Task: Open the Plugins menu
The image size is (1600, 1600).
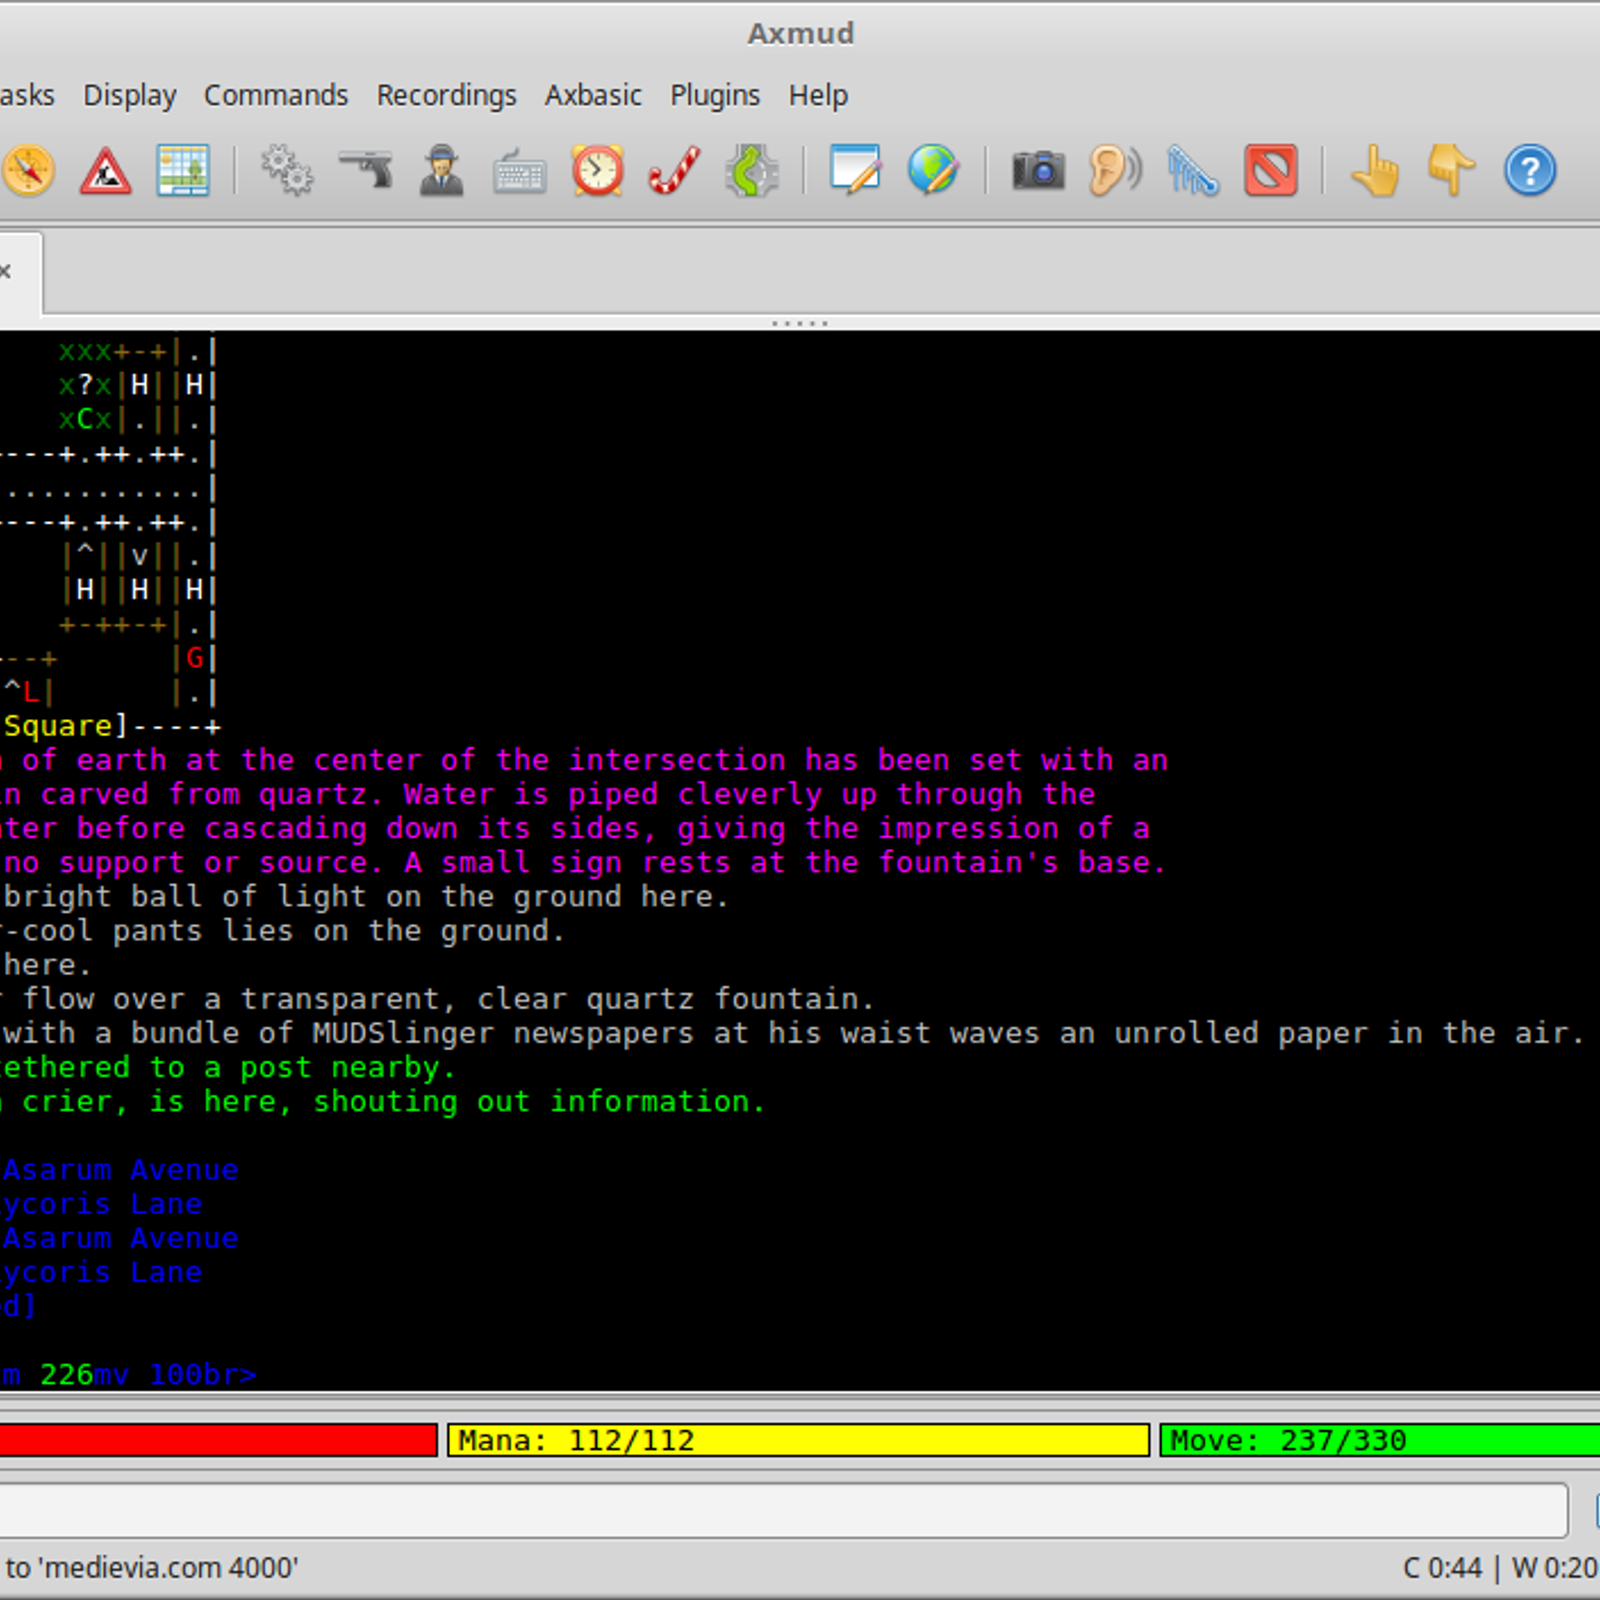Action: pyautogui.click(x=715, y=95)
